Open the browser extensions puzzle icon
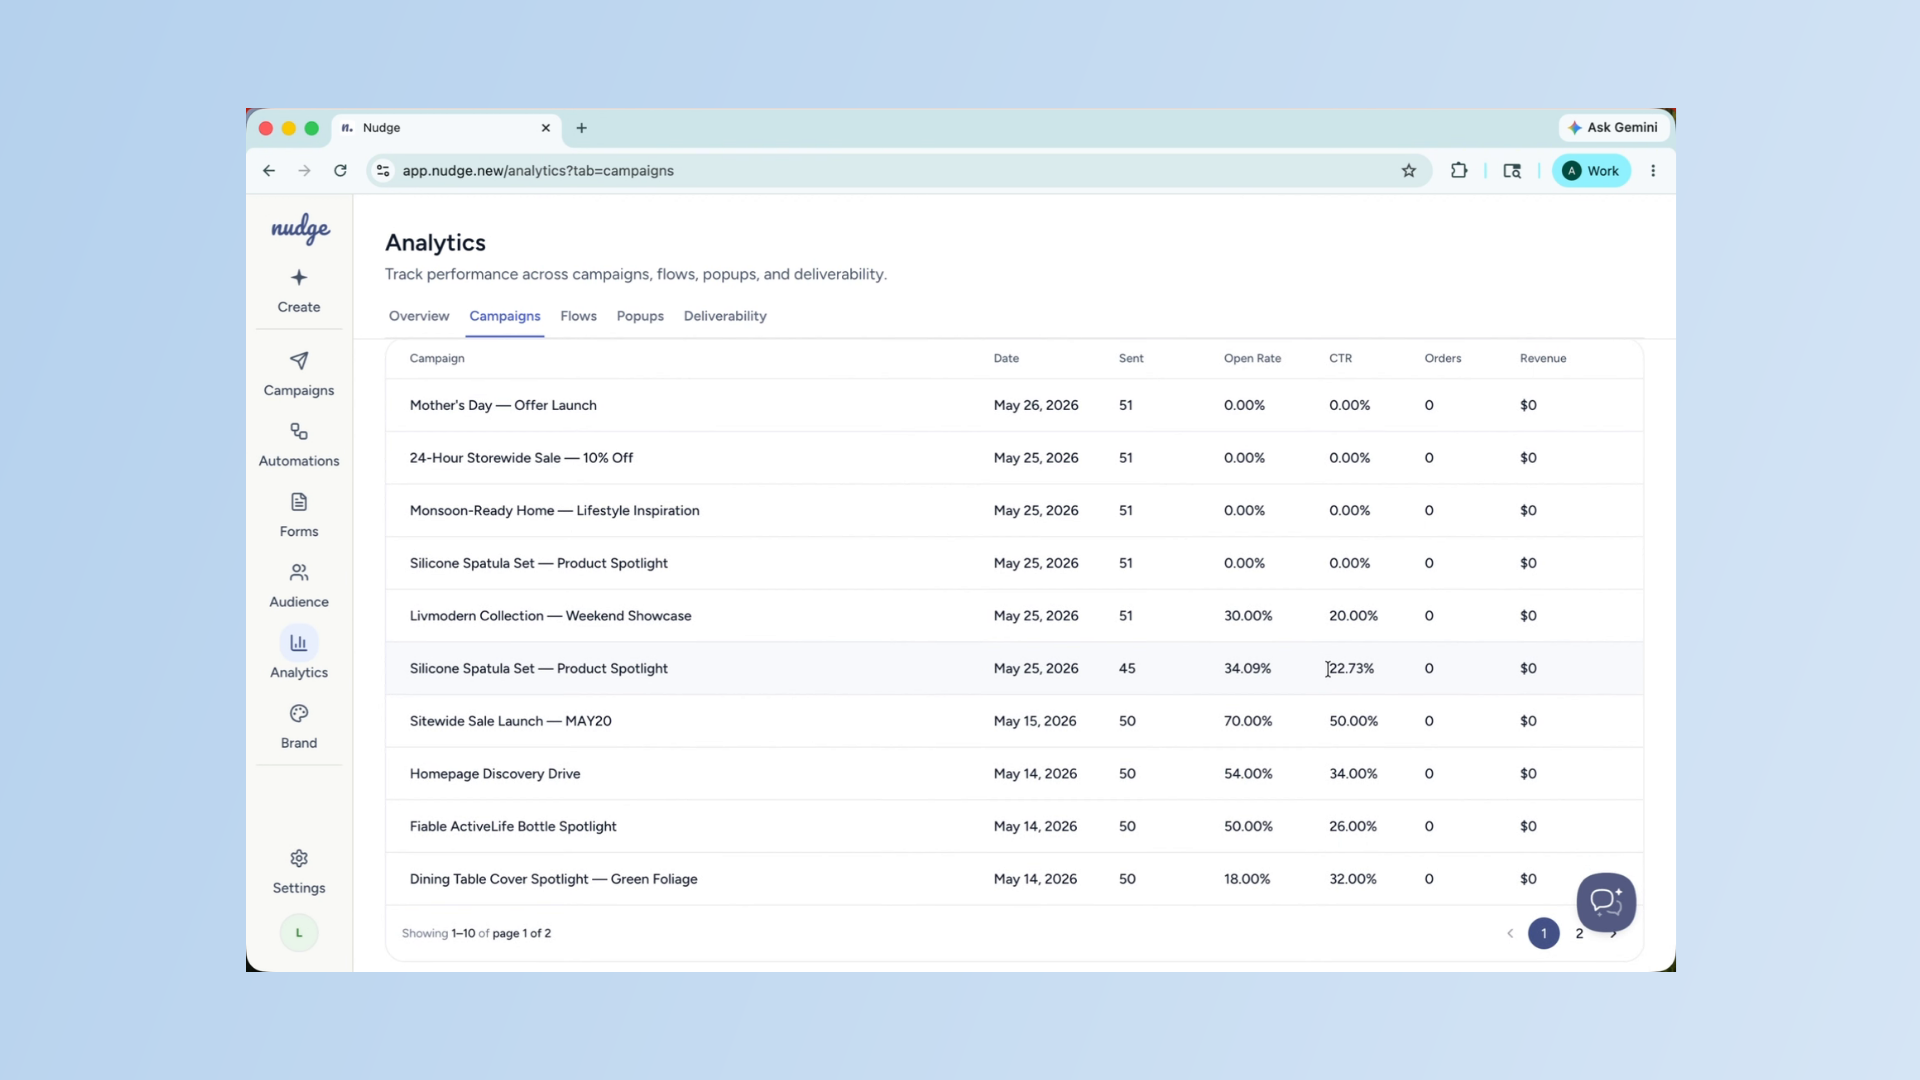 pyautogui.click(x=1459, y=171)
